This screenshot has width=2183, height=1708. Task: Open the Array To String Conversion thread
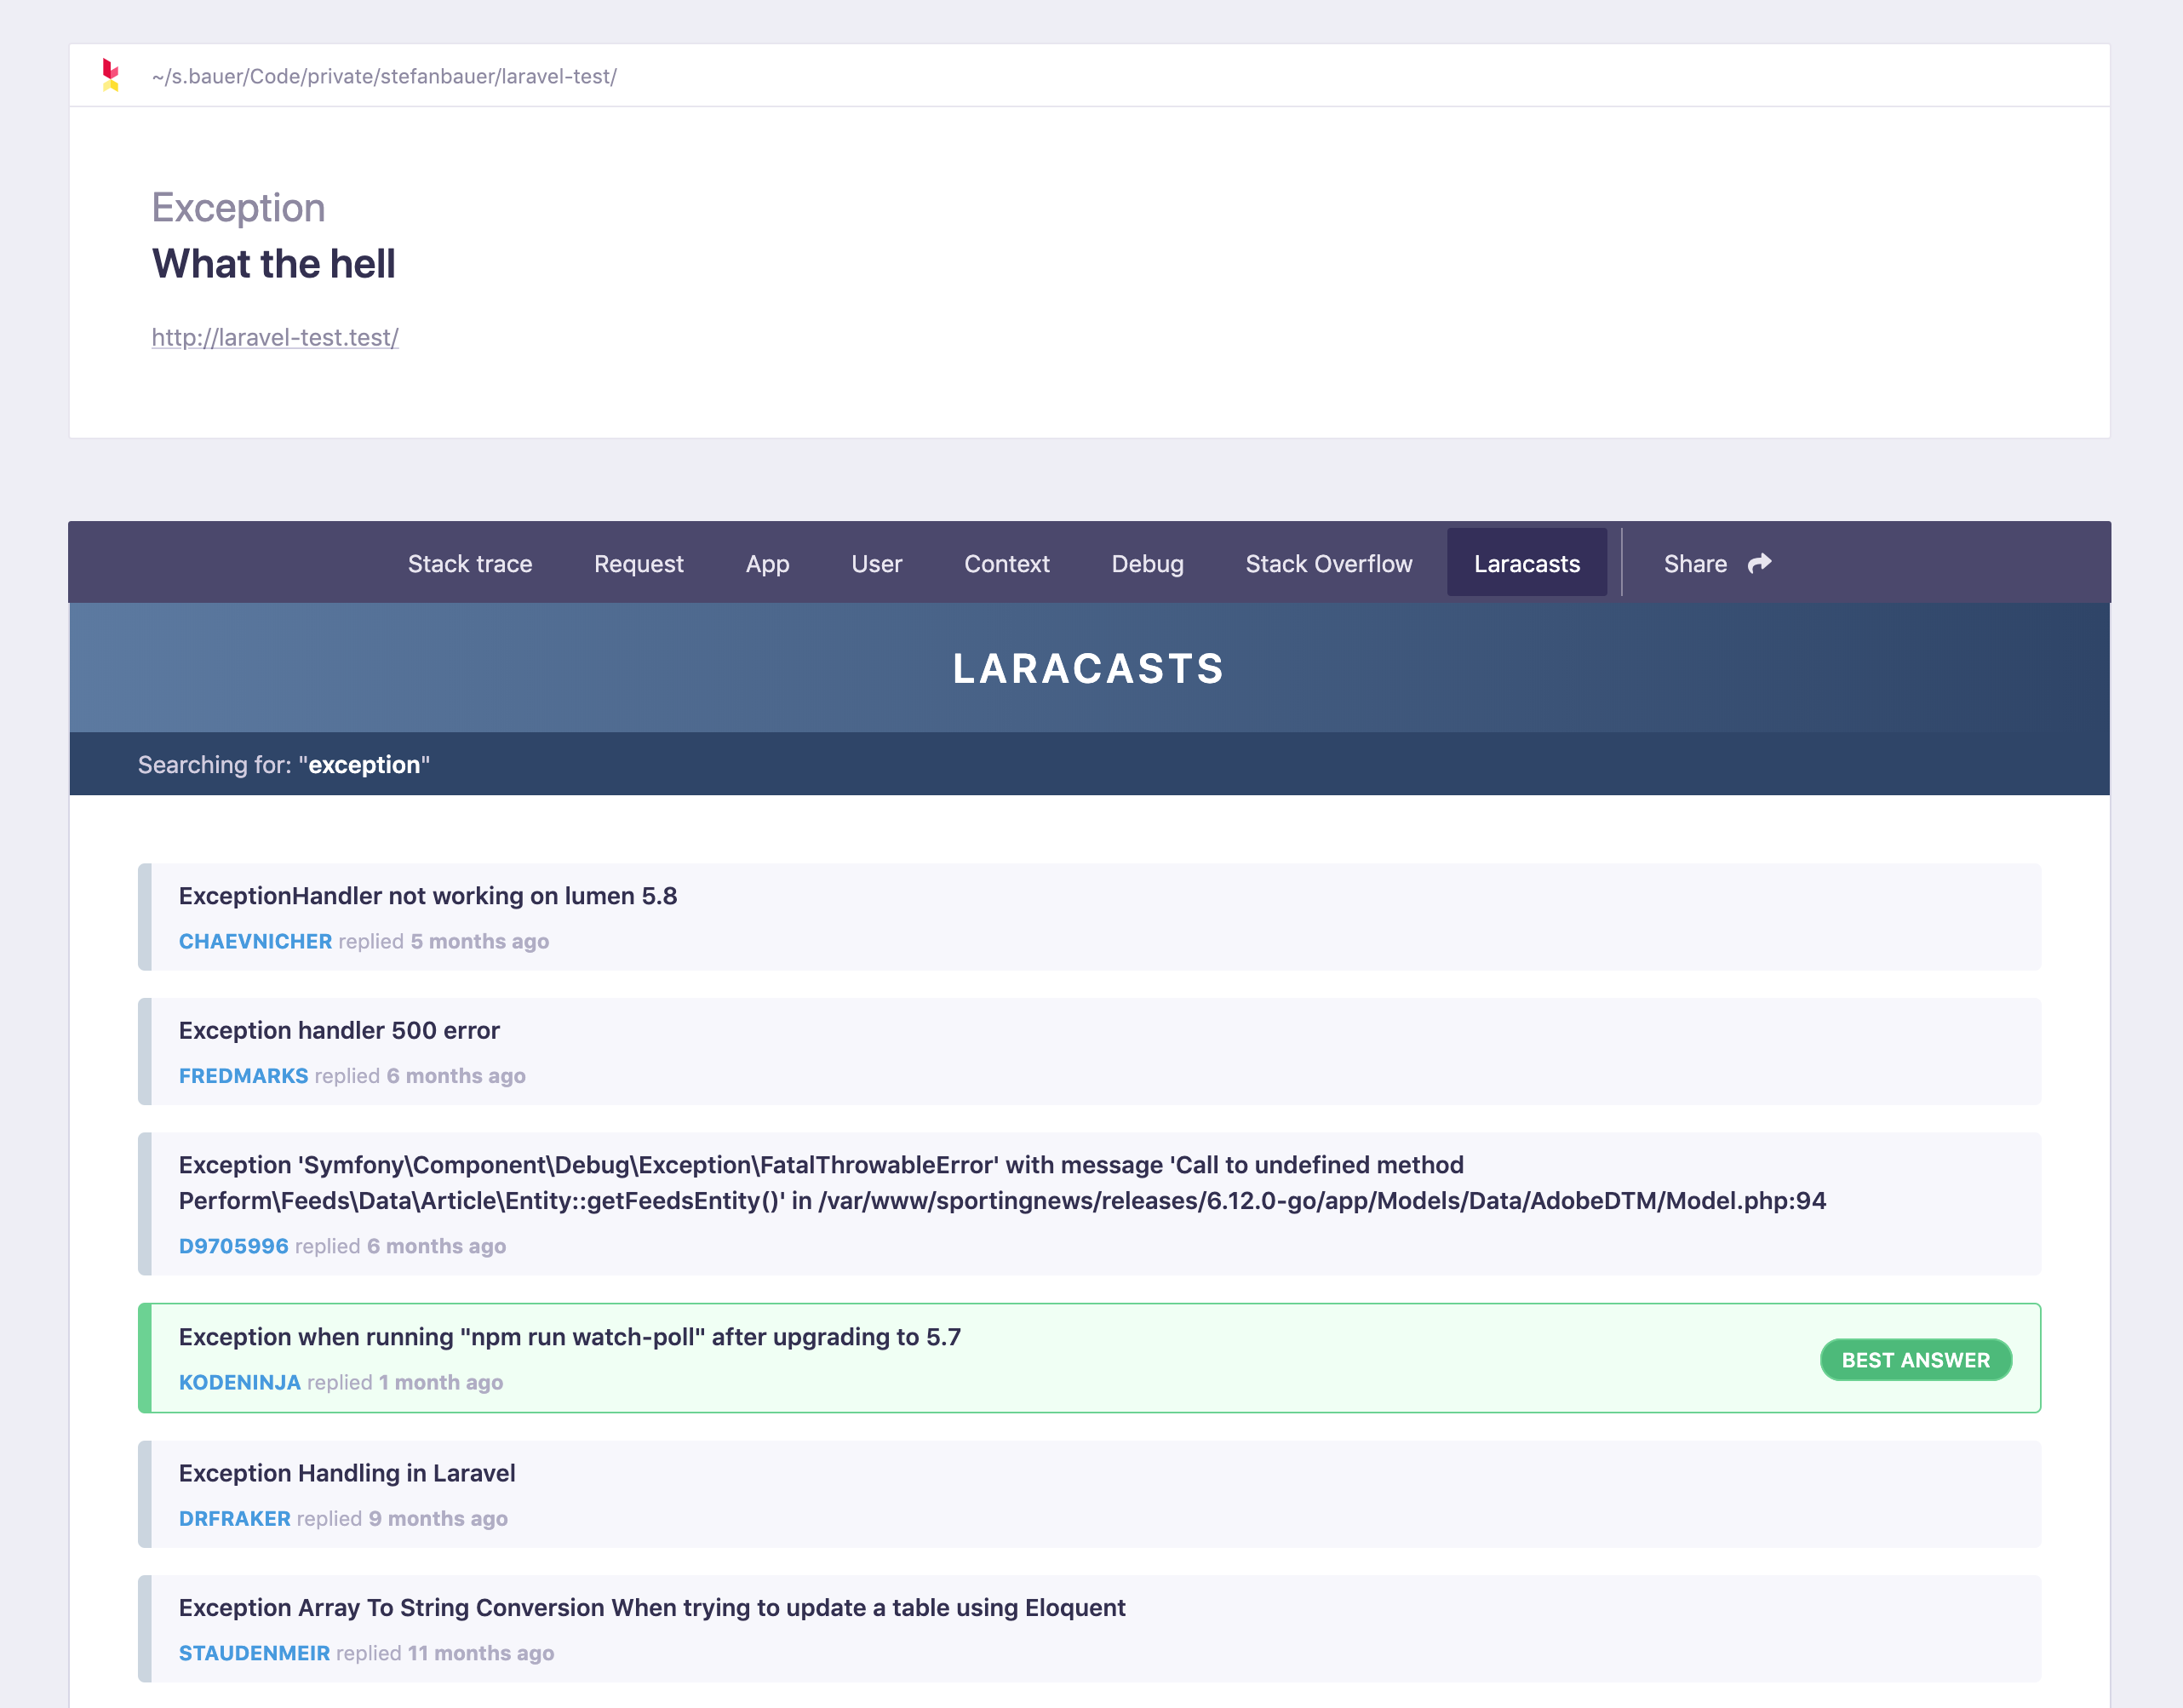pyautogui.click(x=652, y=1607)
